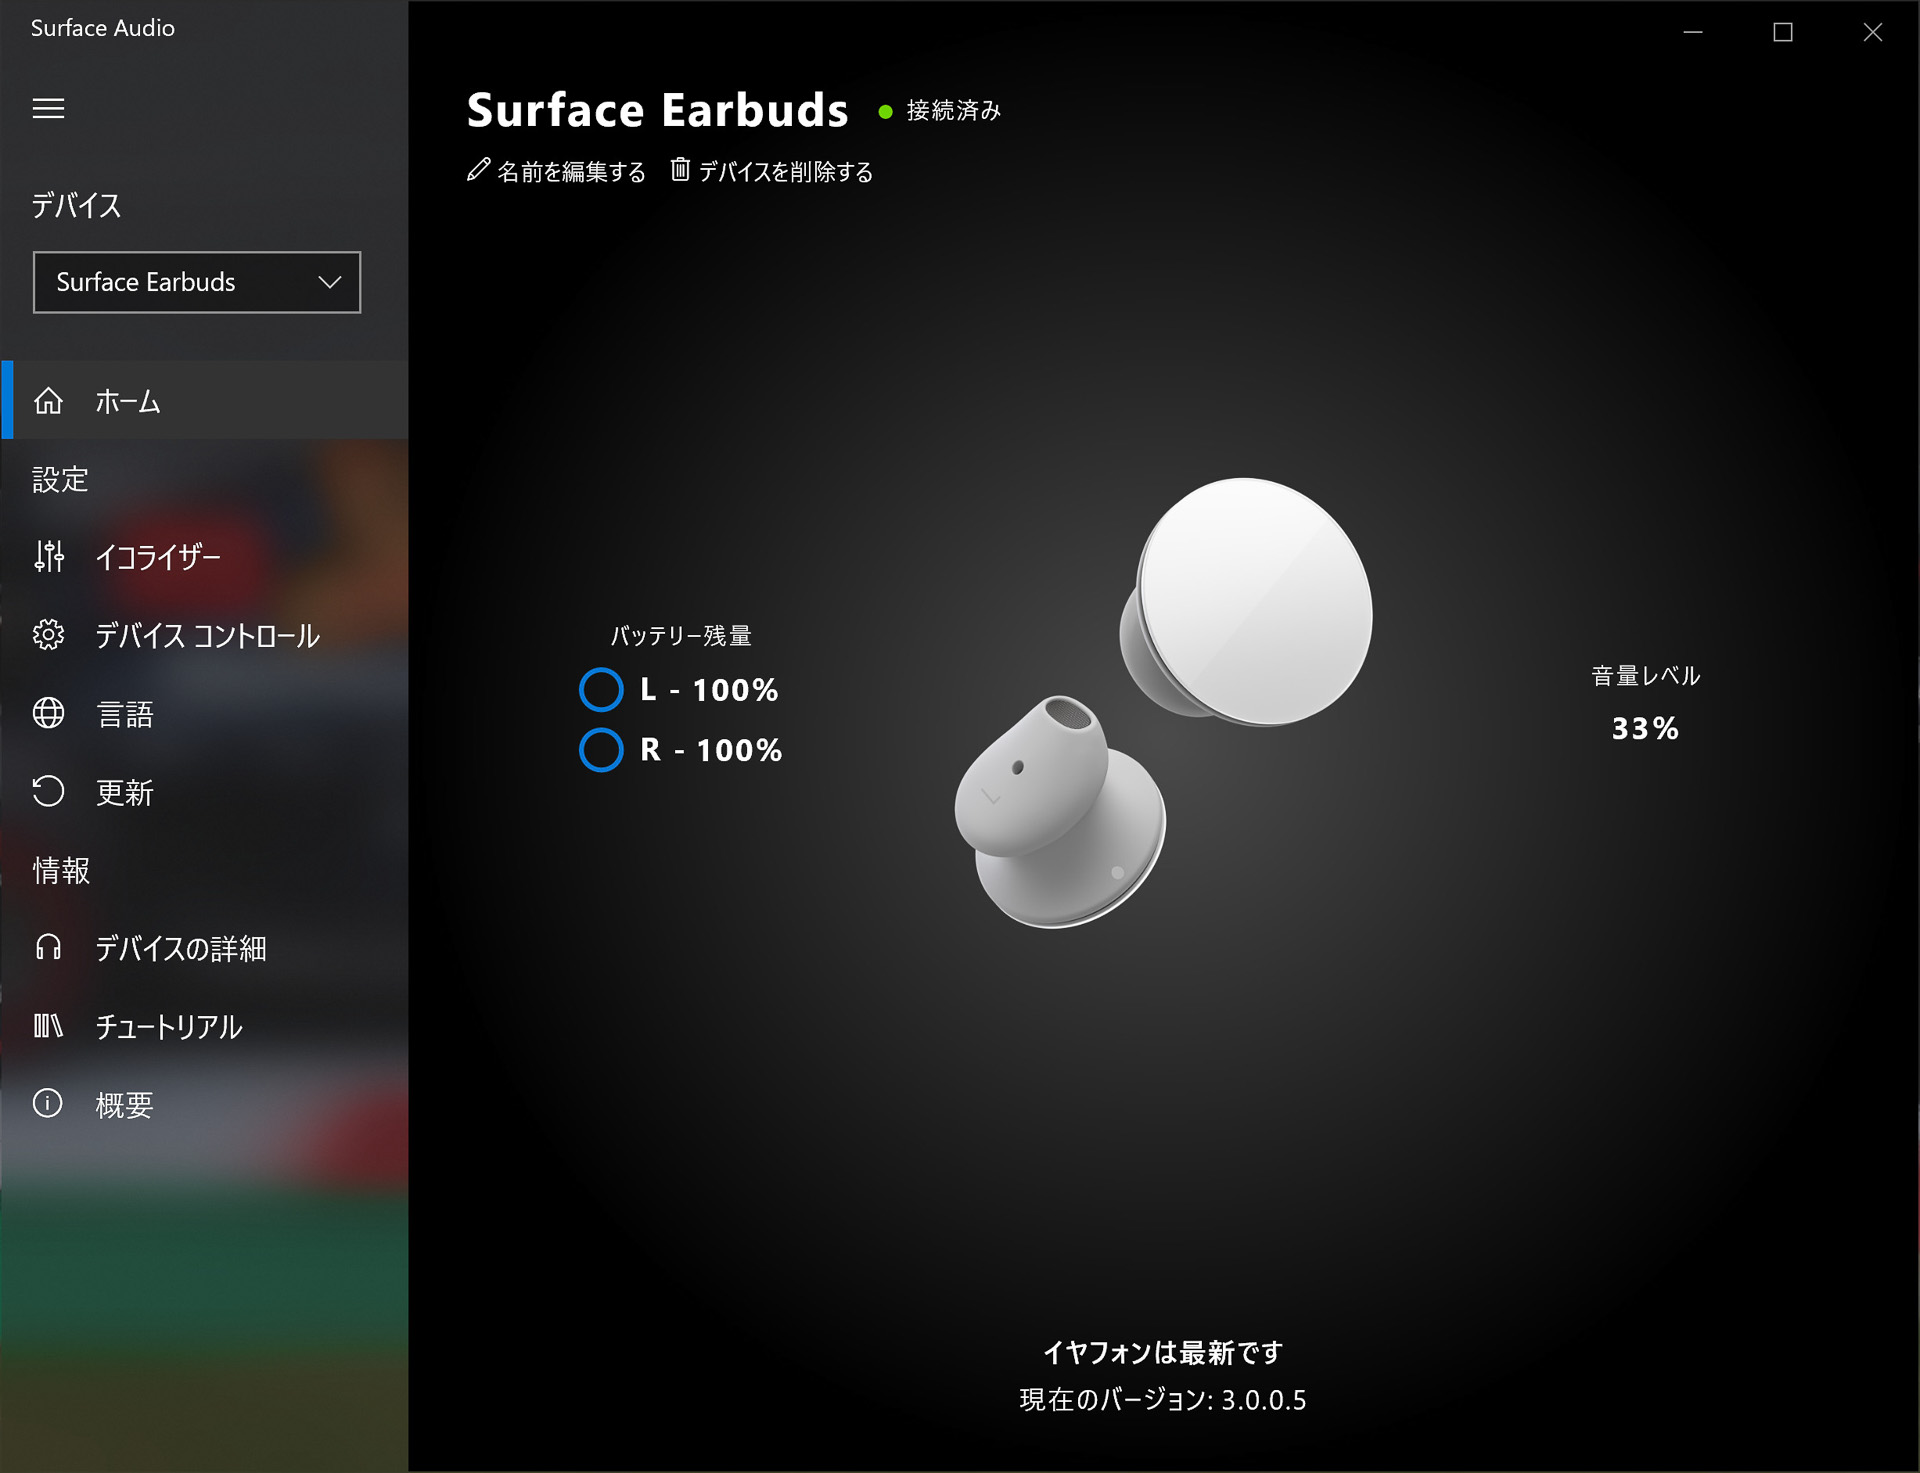1920x1473 pixels.
Task: Click the pencil icon to edit name
Action: click(x=479, y=170)
